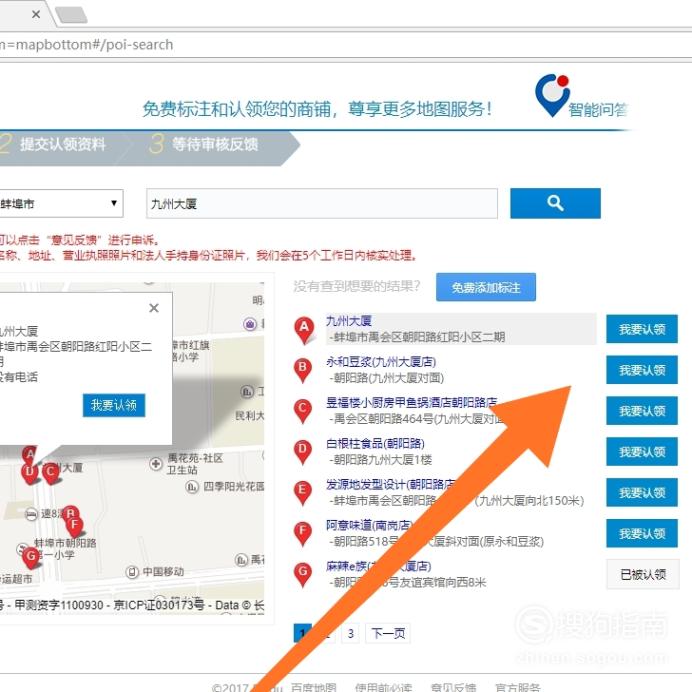692x692 pixels.
Task: Open the 九州大厦 result link
Action: [x=349, y=321]
